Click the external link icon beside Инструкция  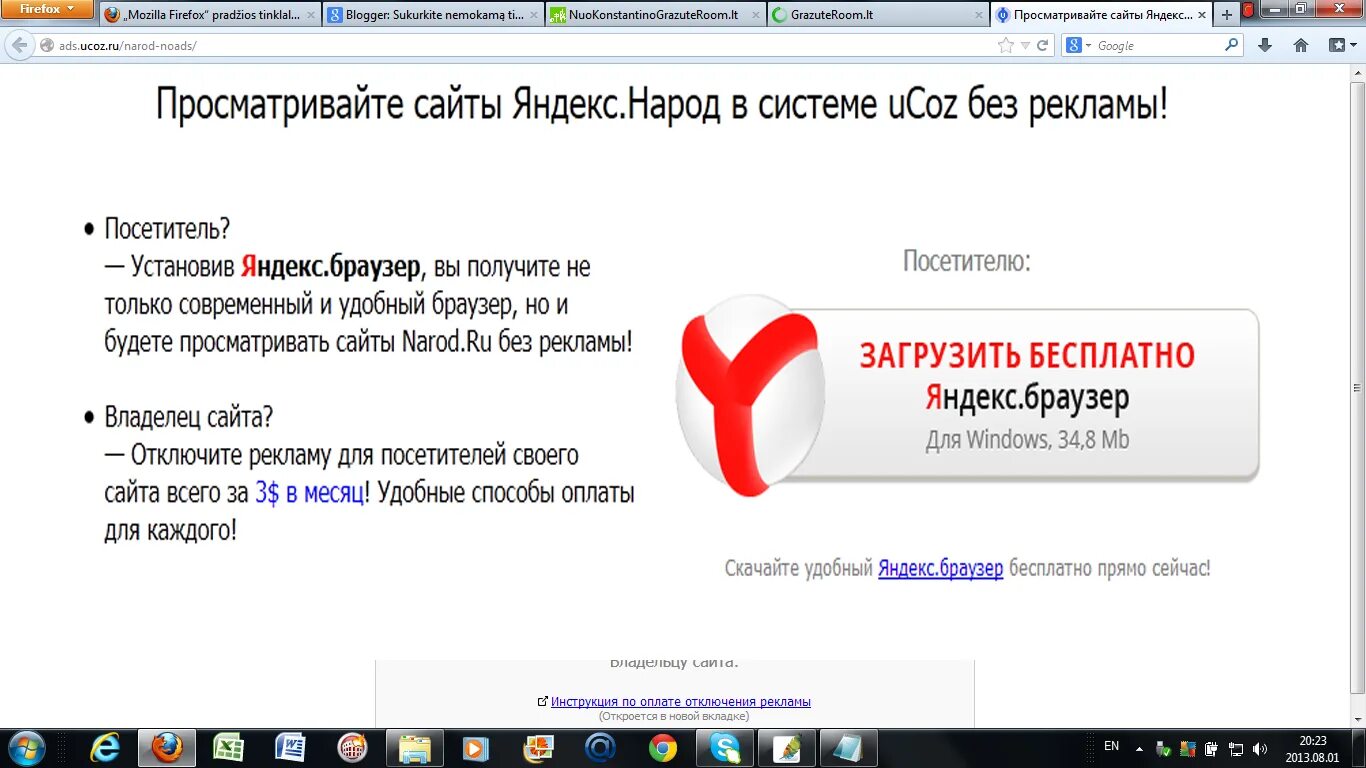point(542,702)
